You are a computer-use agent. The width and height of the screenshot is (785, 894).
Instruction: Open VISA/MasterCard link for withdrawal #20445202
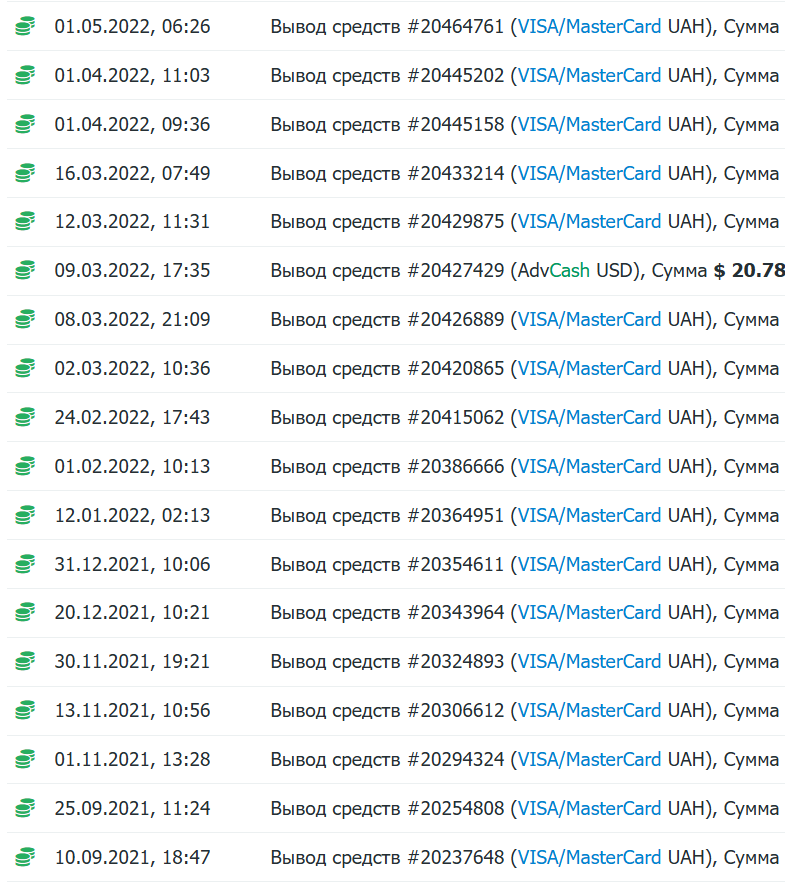(x=589, y=75)
